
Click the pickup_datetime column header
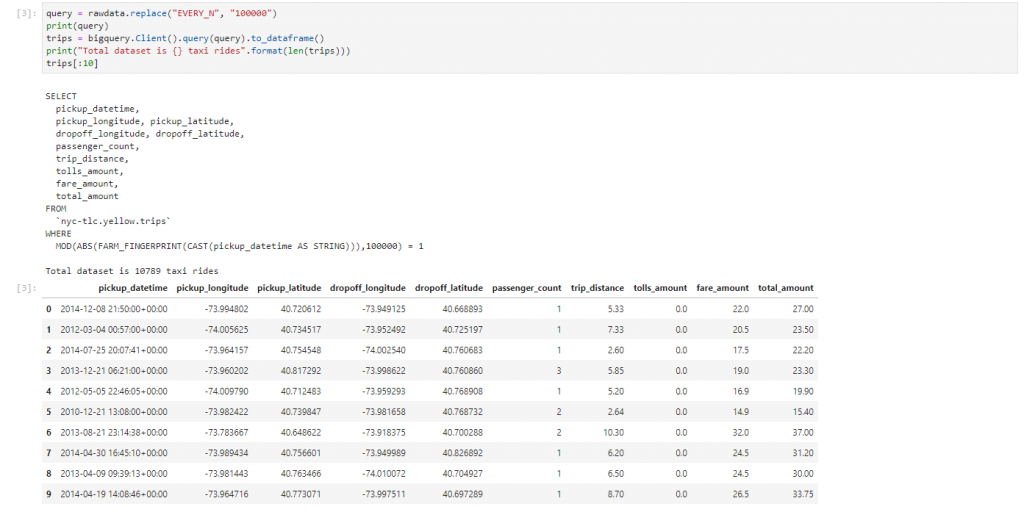tap(133, 288)
